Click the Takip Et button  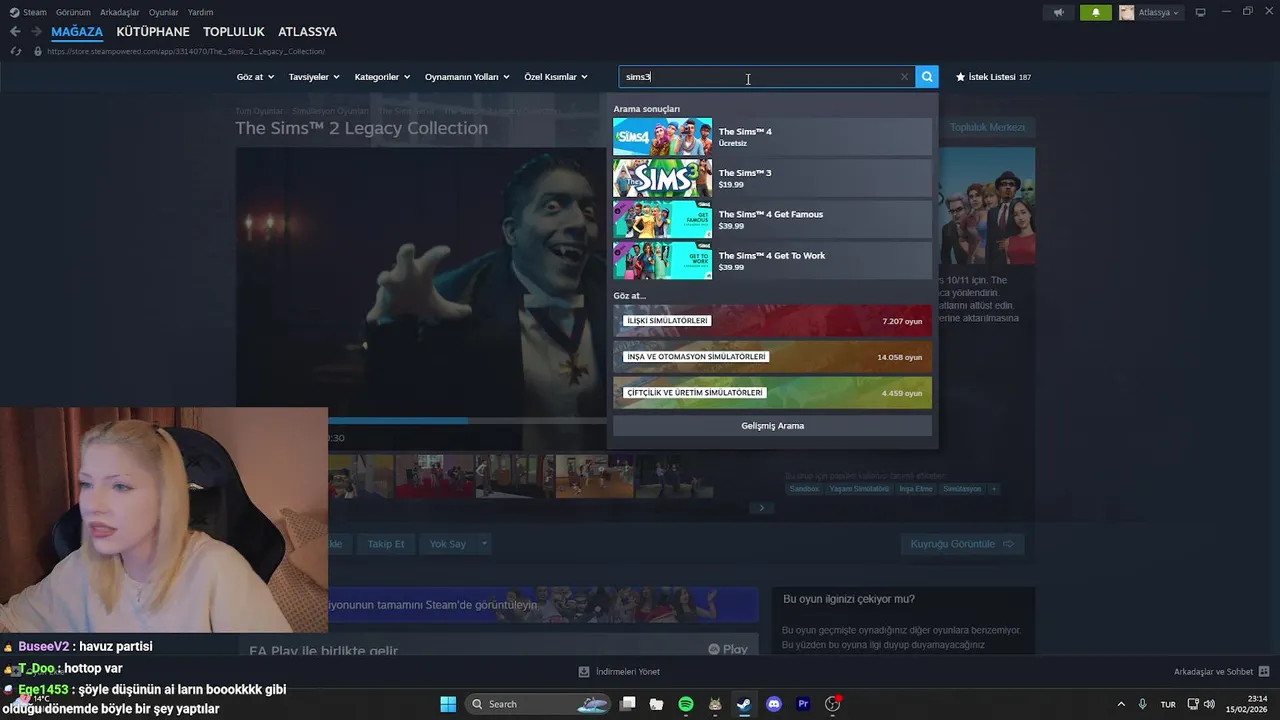tap(385, 544)
